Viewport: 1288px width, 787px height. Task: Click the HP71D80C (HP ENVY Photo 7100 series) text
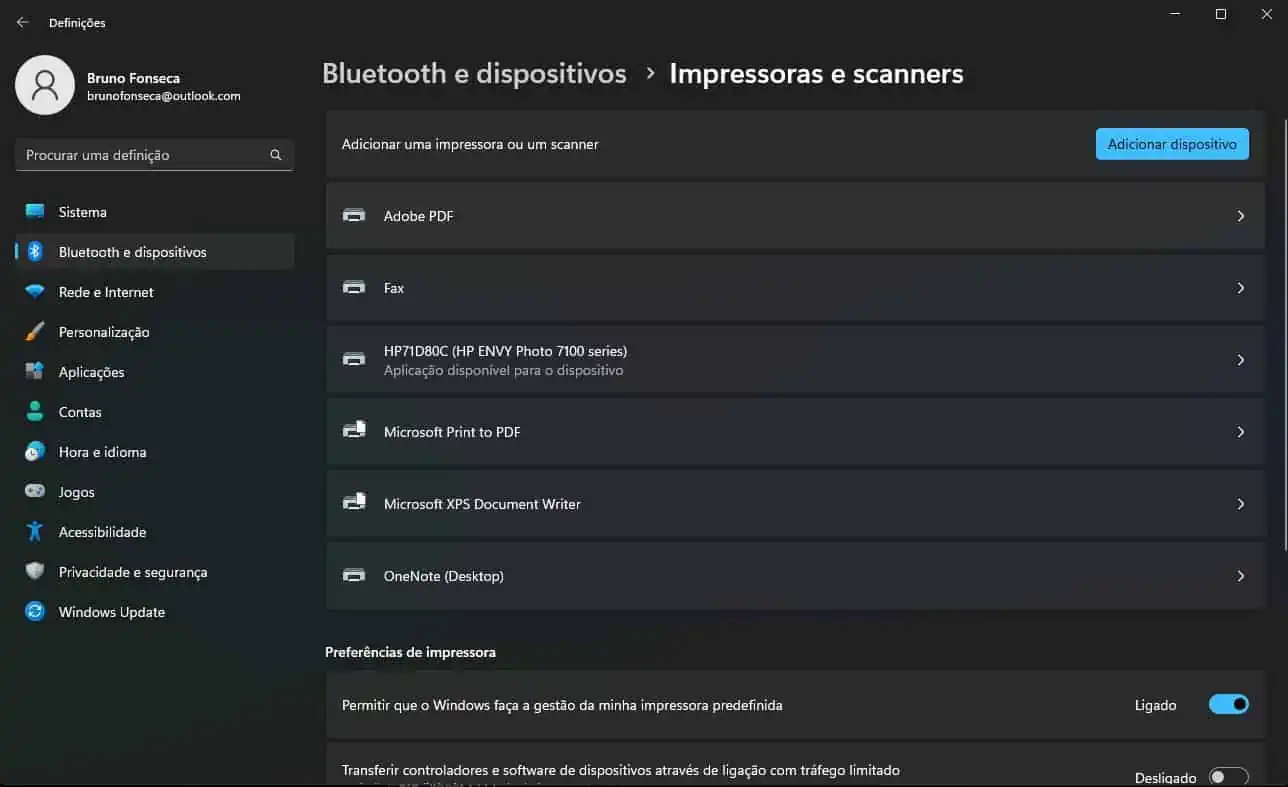(x=505, y=351)
